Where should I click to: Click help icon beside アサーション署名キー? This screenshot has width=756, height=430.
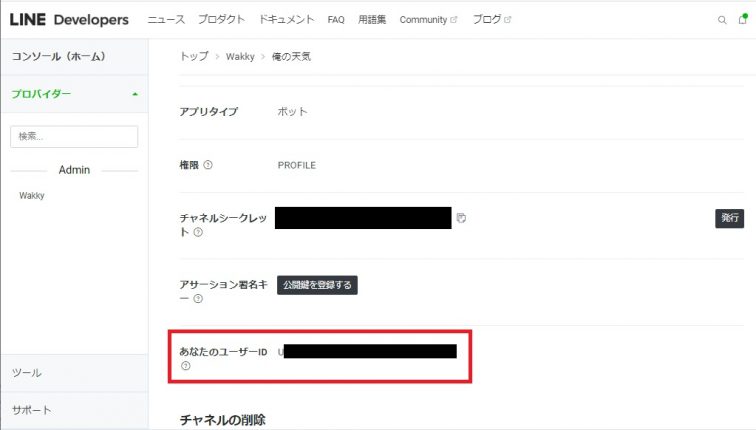[x=198, y=298]
